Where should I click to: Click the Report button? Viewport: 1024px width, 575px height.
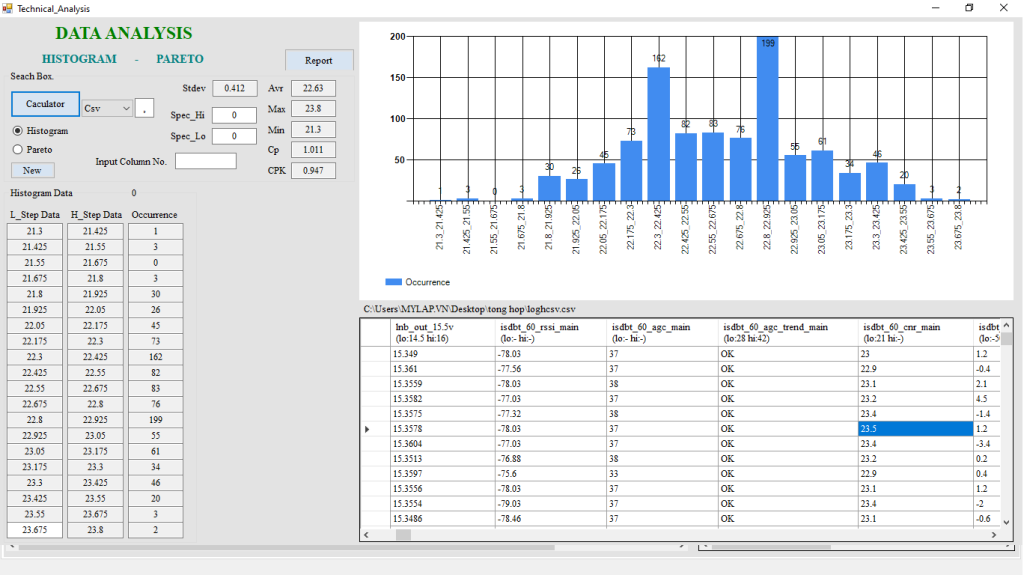pyautogui.click(x=319, y=60)
